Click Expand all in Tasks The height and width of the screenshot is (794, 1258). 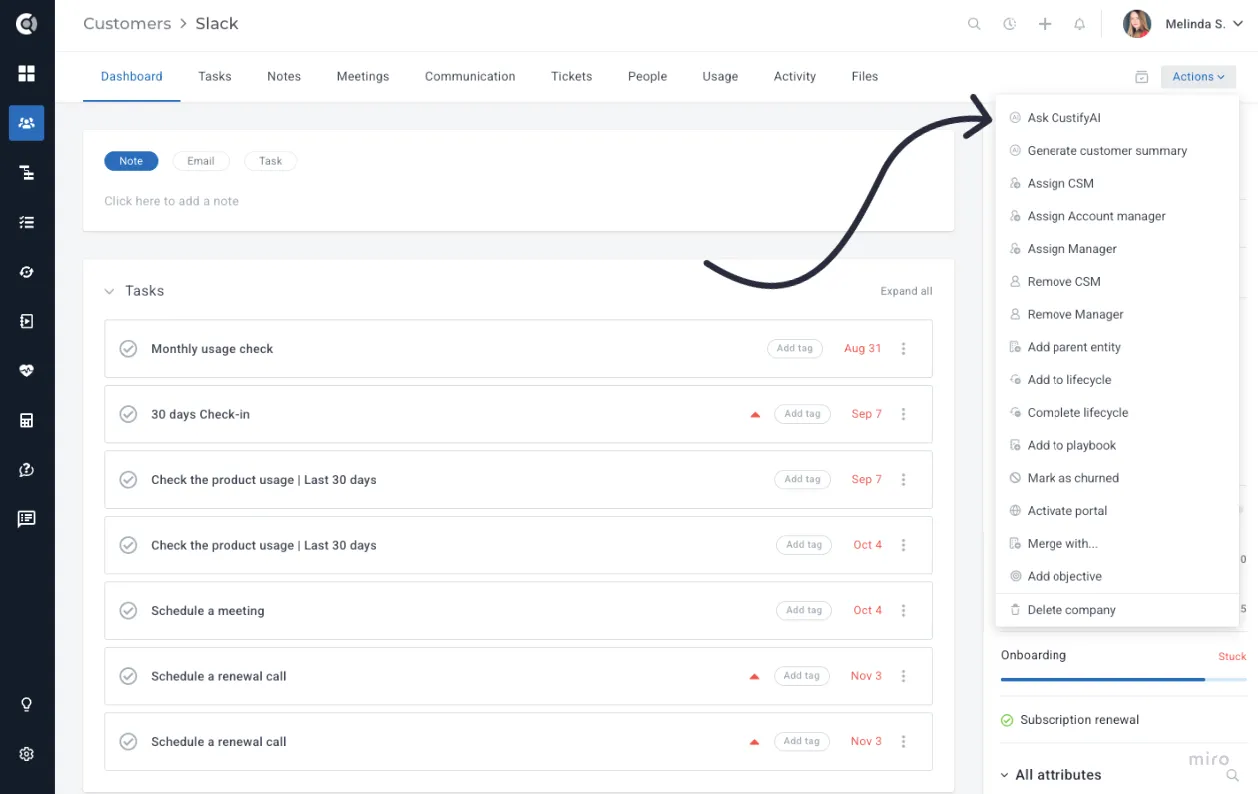coord(906,291)
